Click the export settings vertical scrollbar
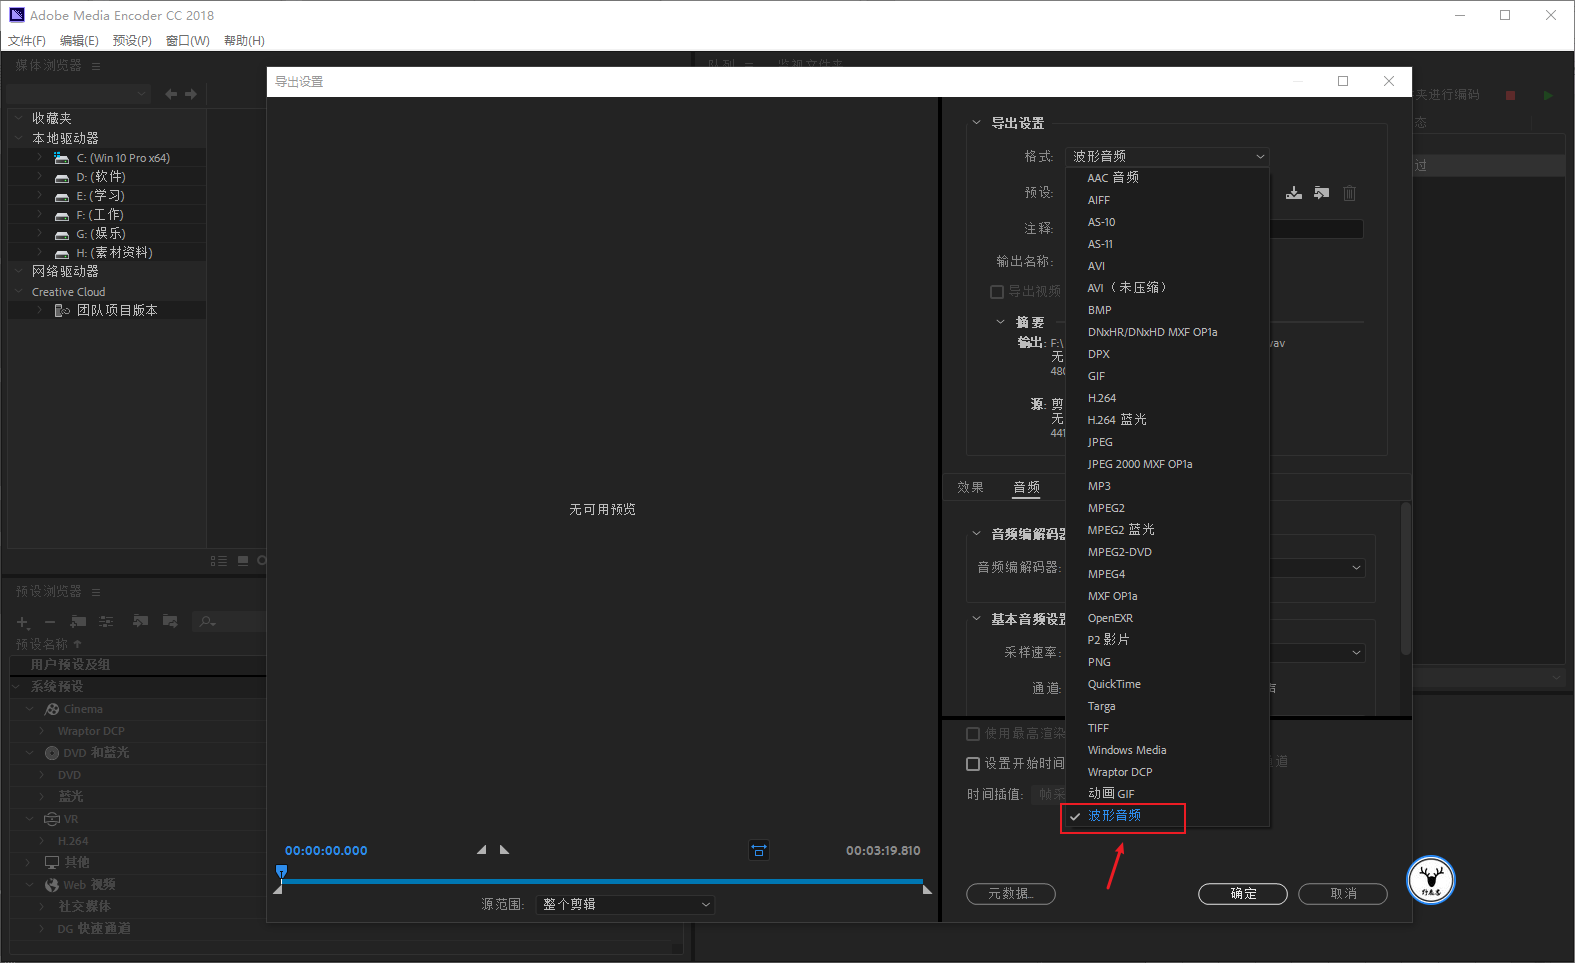 point(1406,579)
